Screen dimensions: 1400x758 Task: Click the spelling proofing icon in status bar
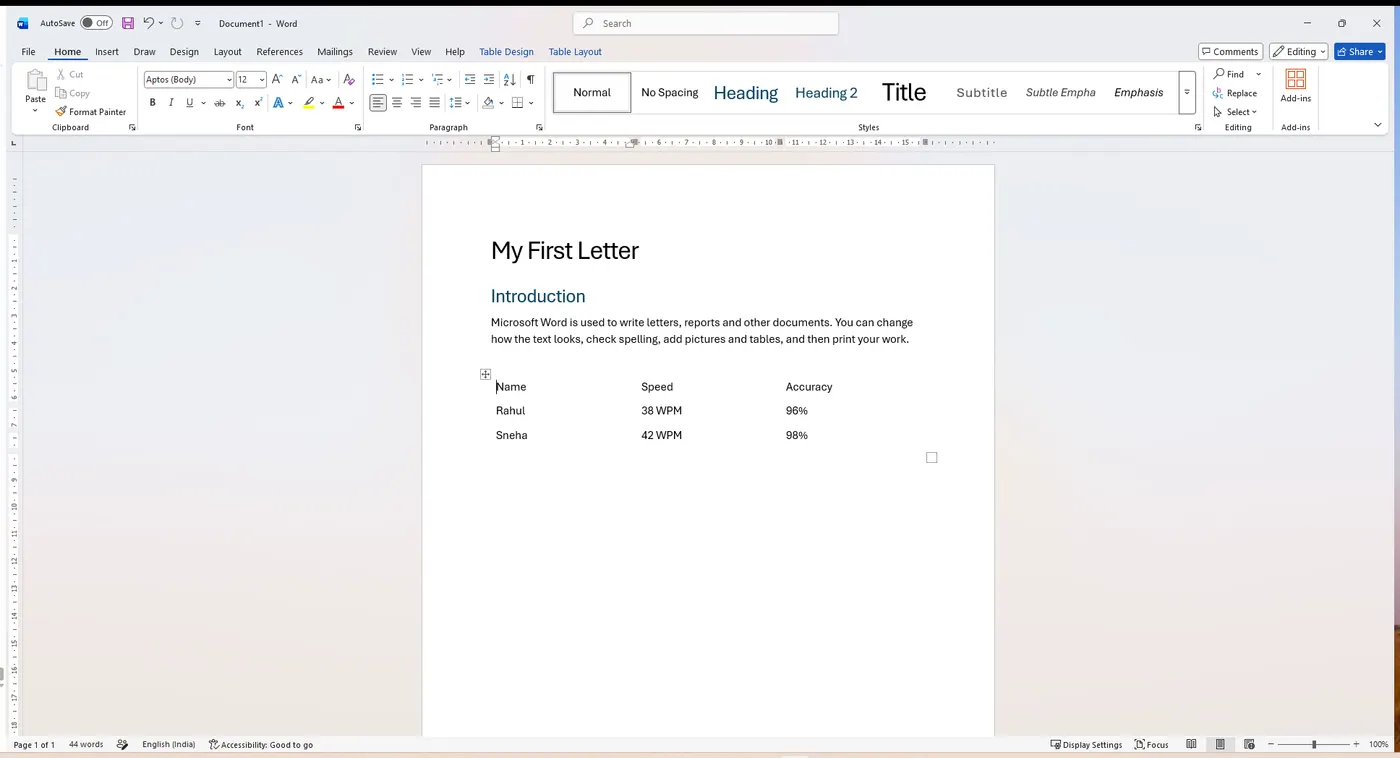click(x=123, y=744)
